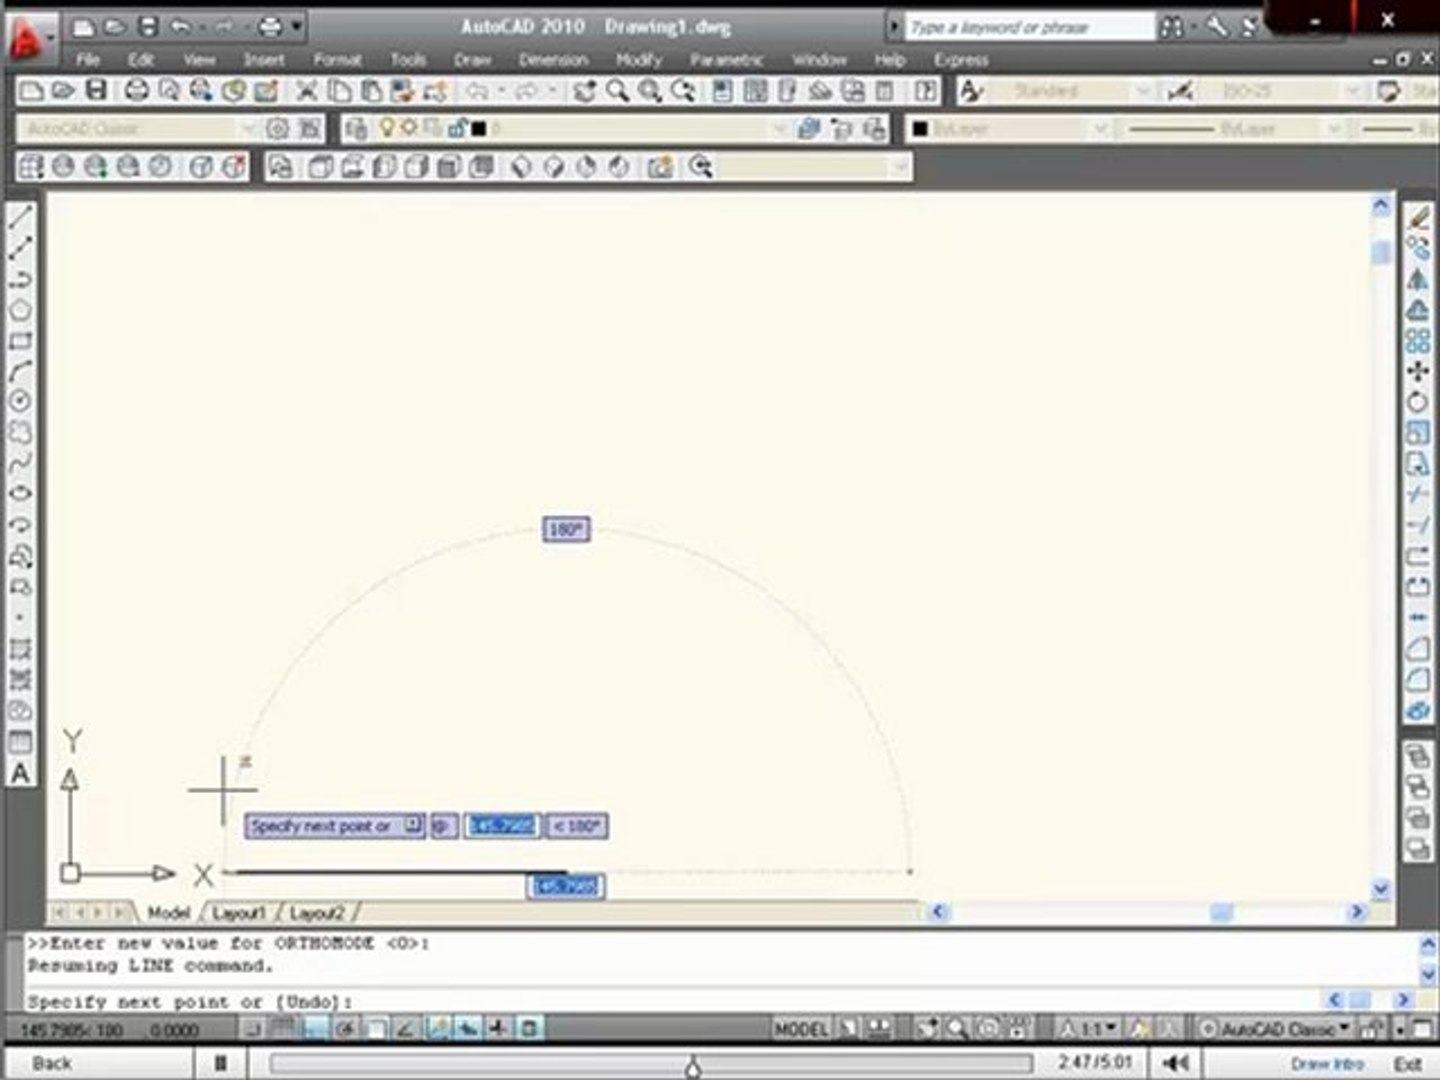This screenshot has height=1080, width=1440.
Task: Toggle Ortho Mode in status bar
Action: point(315,1028)
